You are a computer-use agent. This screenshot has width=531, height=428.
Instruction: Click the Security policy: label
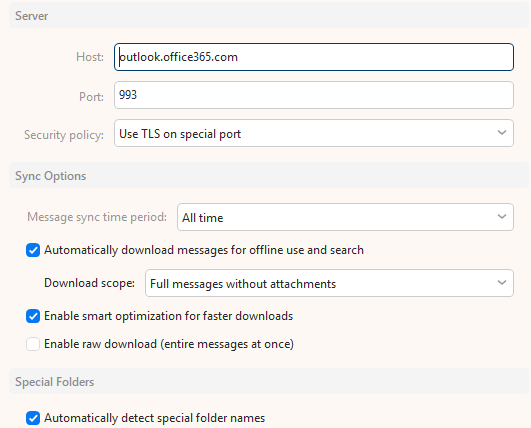tap(64, 135)
